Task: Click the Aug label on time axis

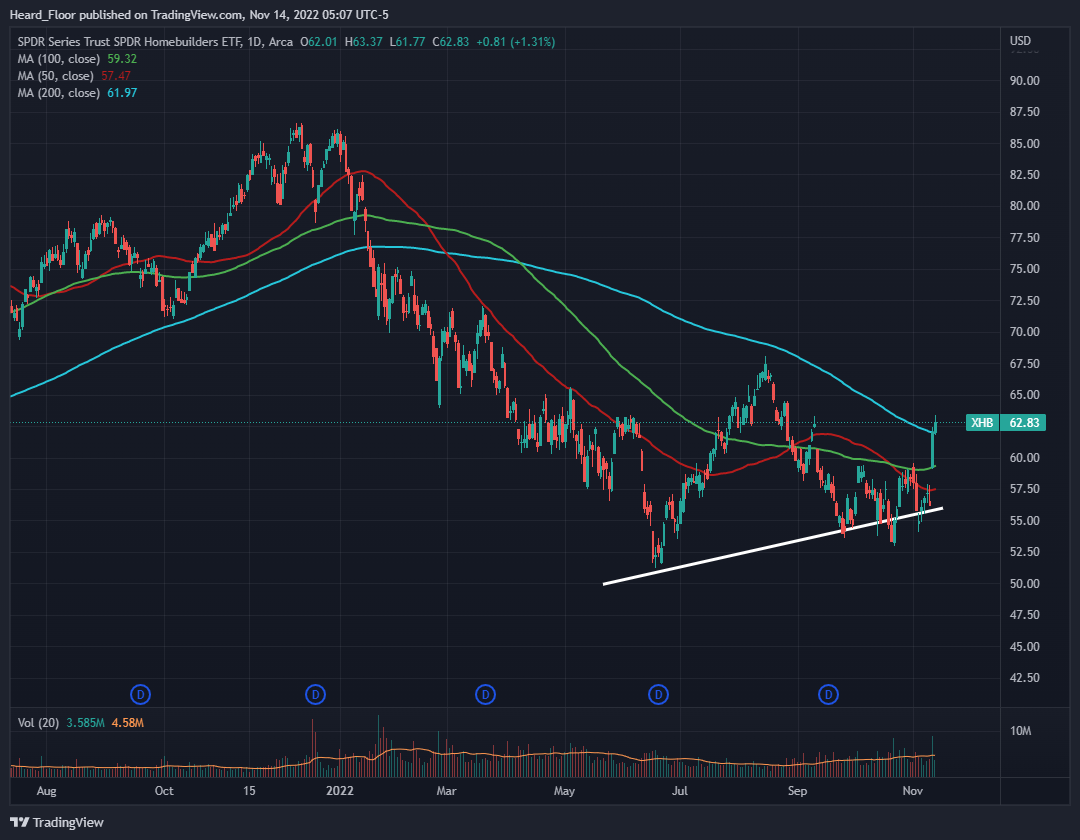Action: point(46,791)
